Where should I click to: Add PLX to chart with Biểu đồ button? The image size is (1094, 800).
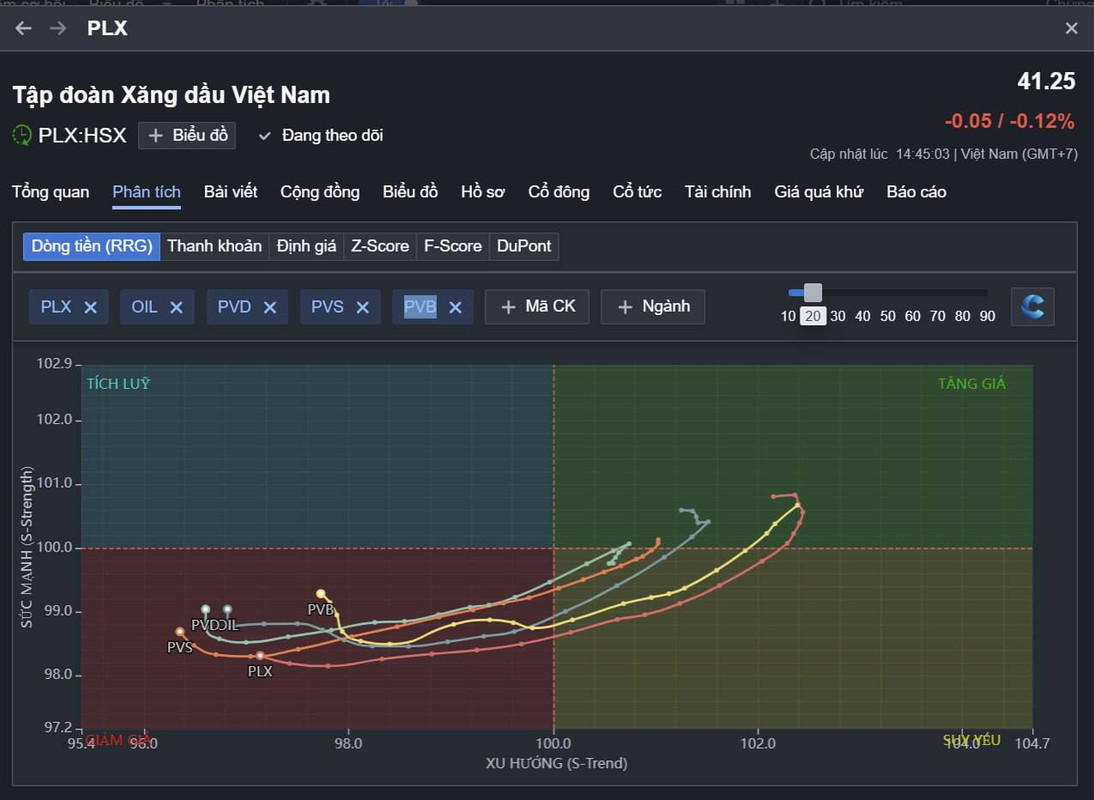187,135
